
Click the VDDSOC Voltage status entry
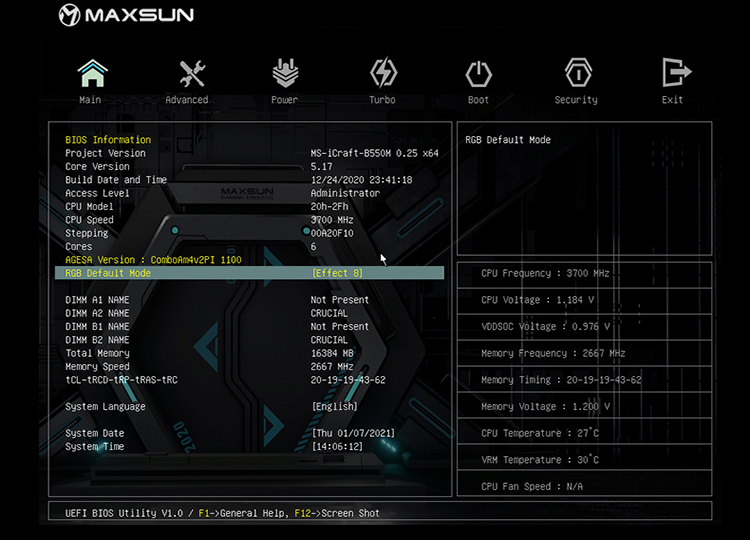click(545, 327)
